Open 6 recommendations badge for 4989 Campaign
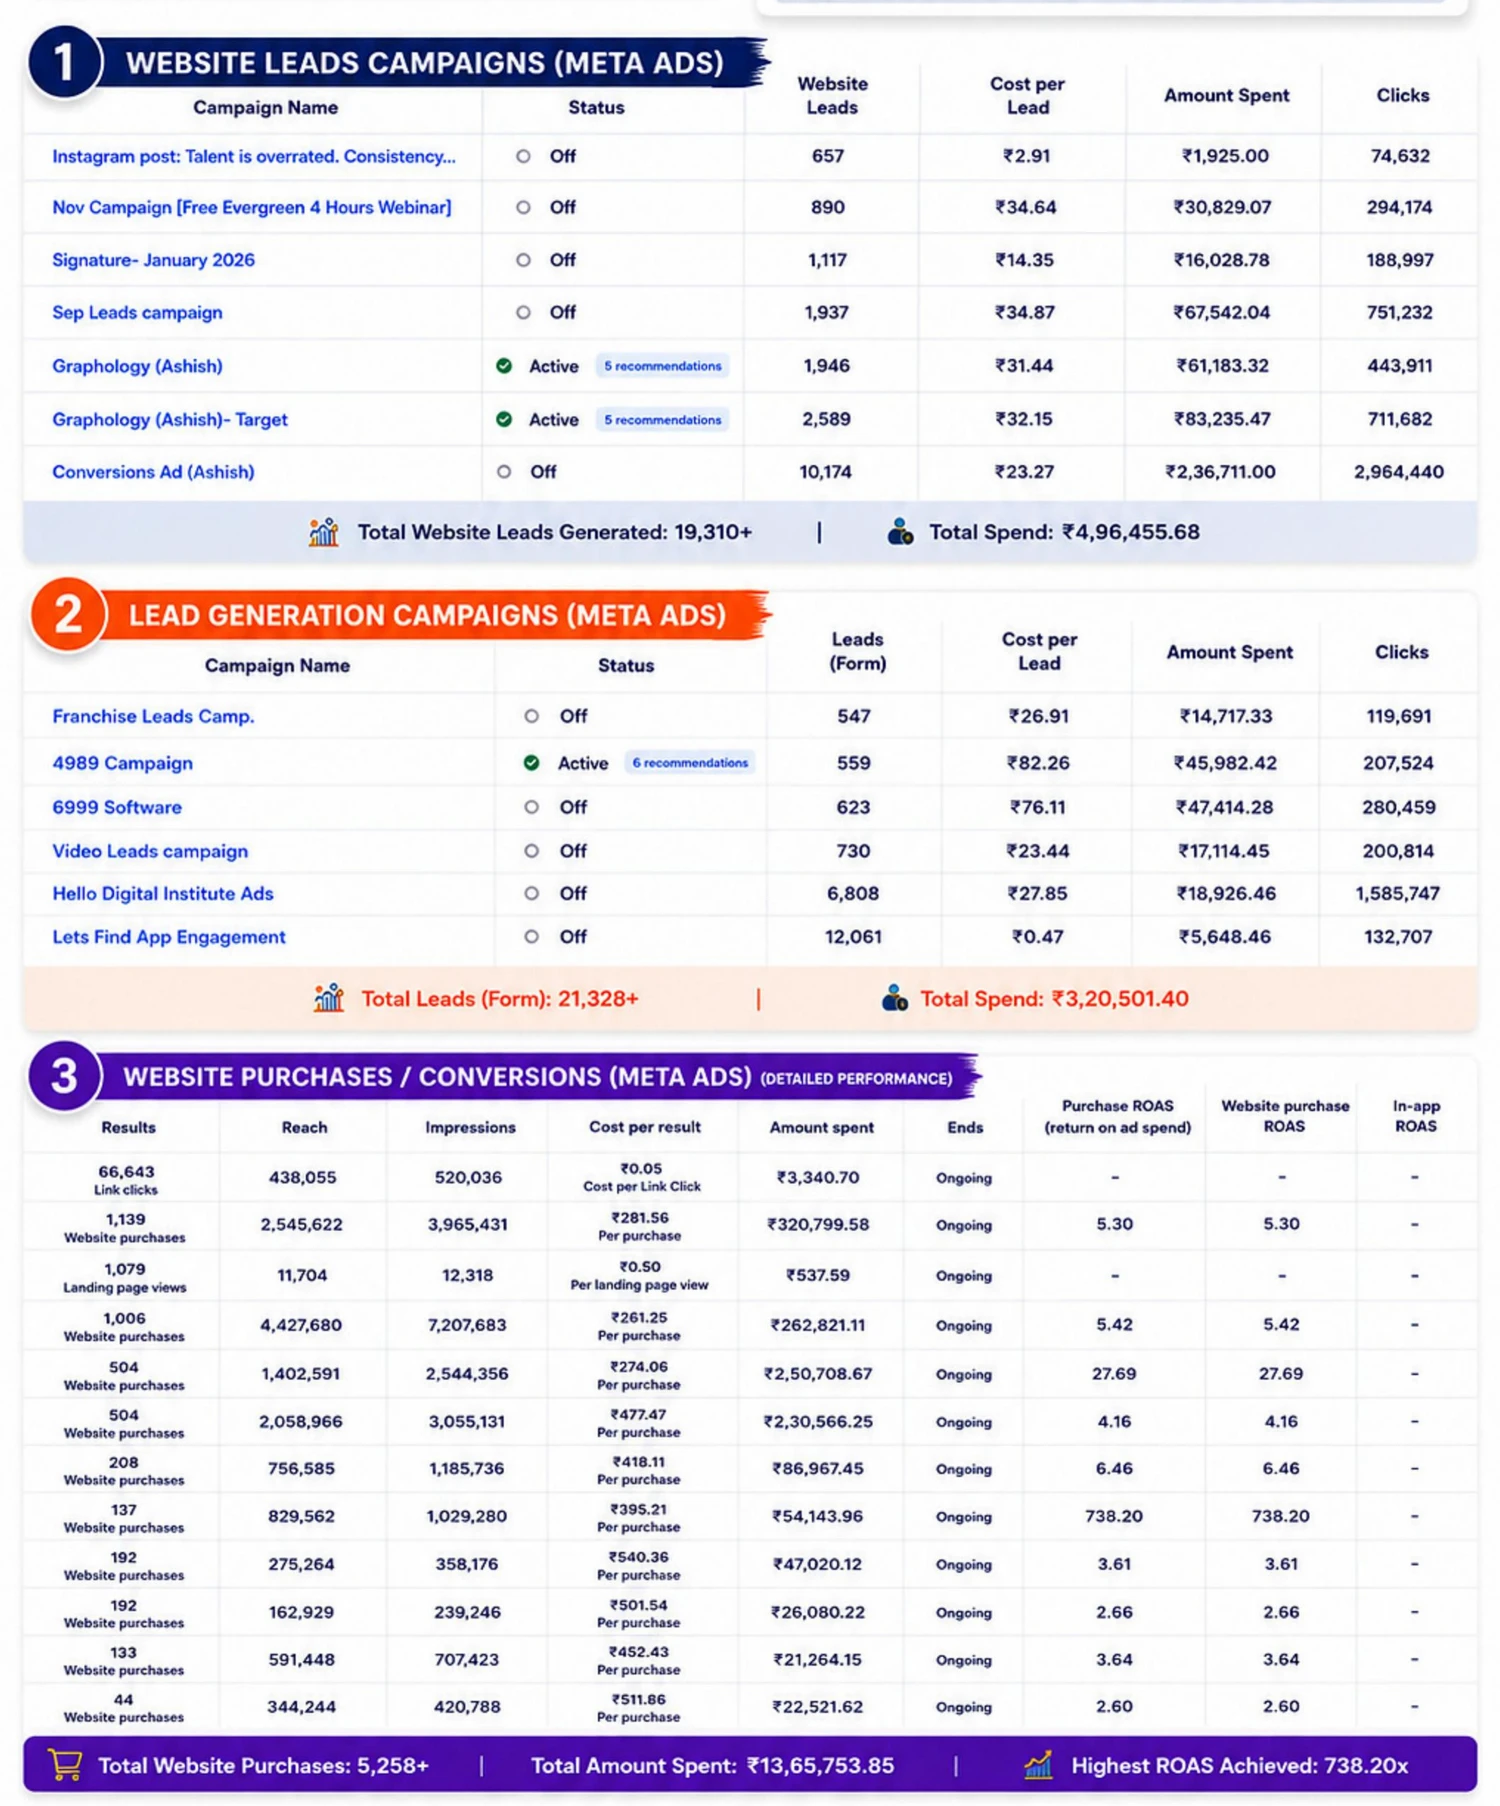Screen dimensions: 1500x1806 click(x=690, y=763)
